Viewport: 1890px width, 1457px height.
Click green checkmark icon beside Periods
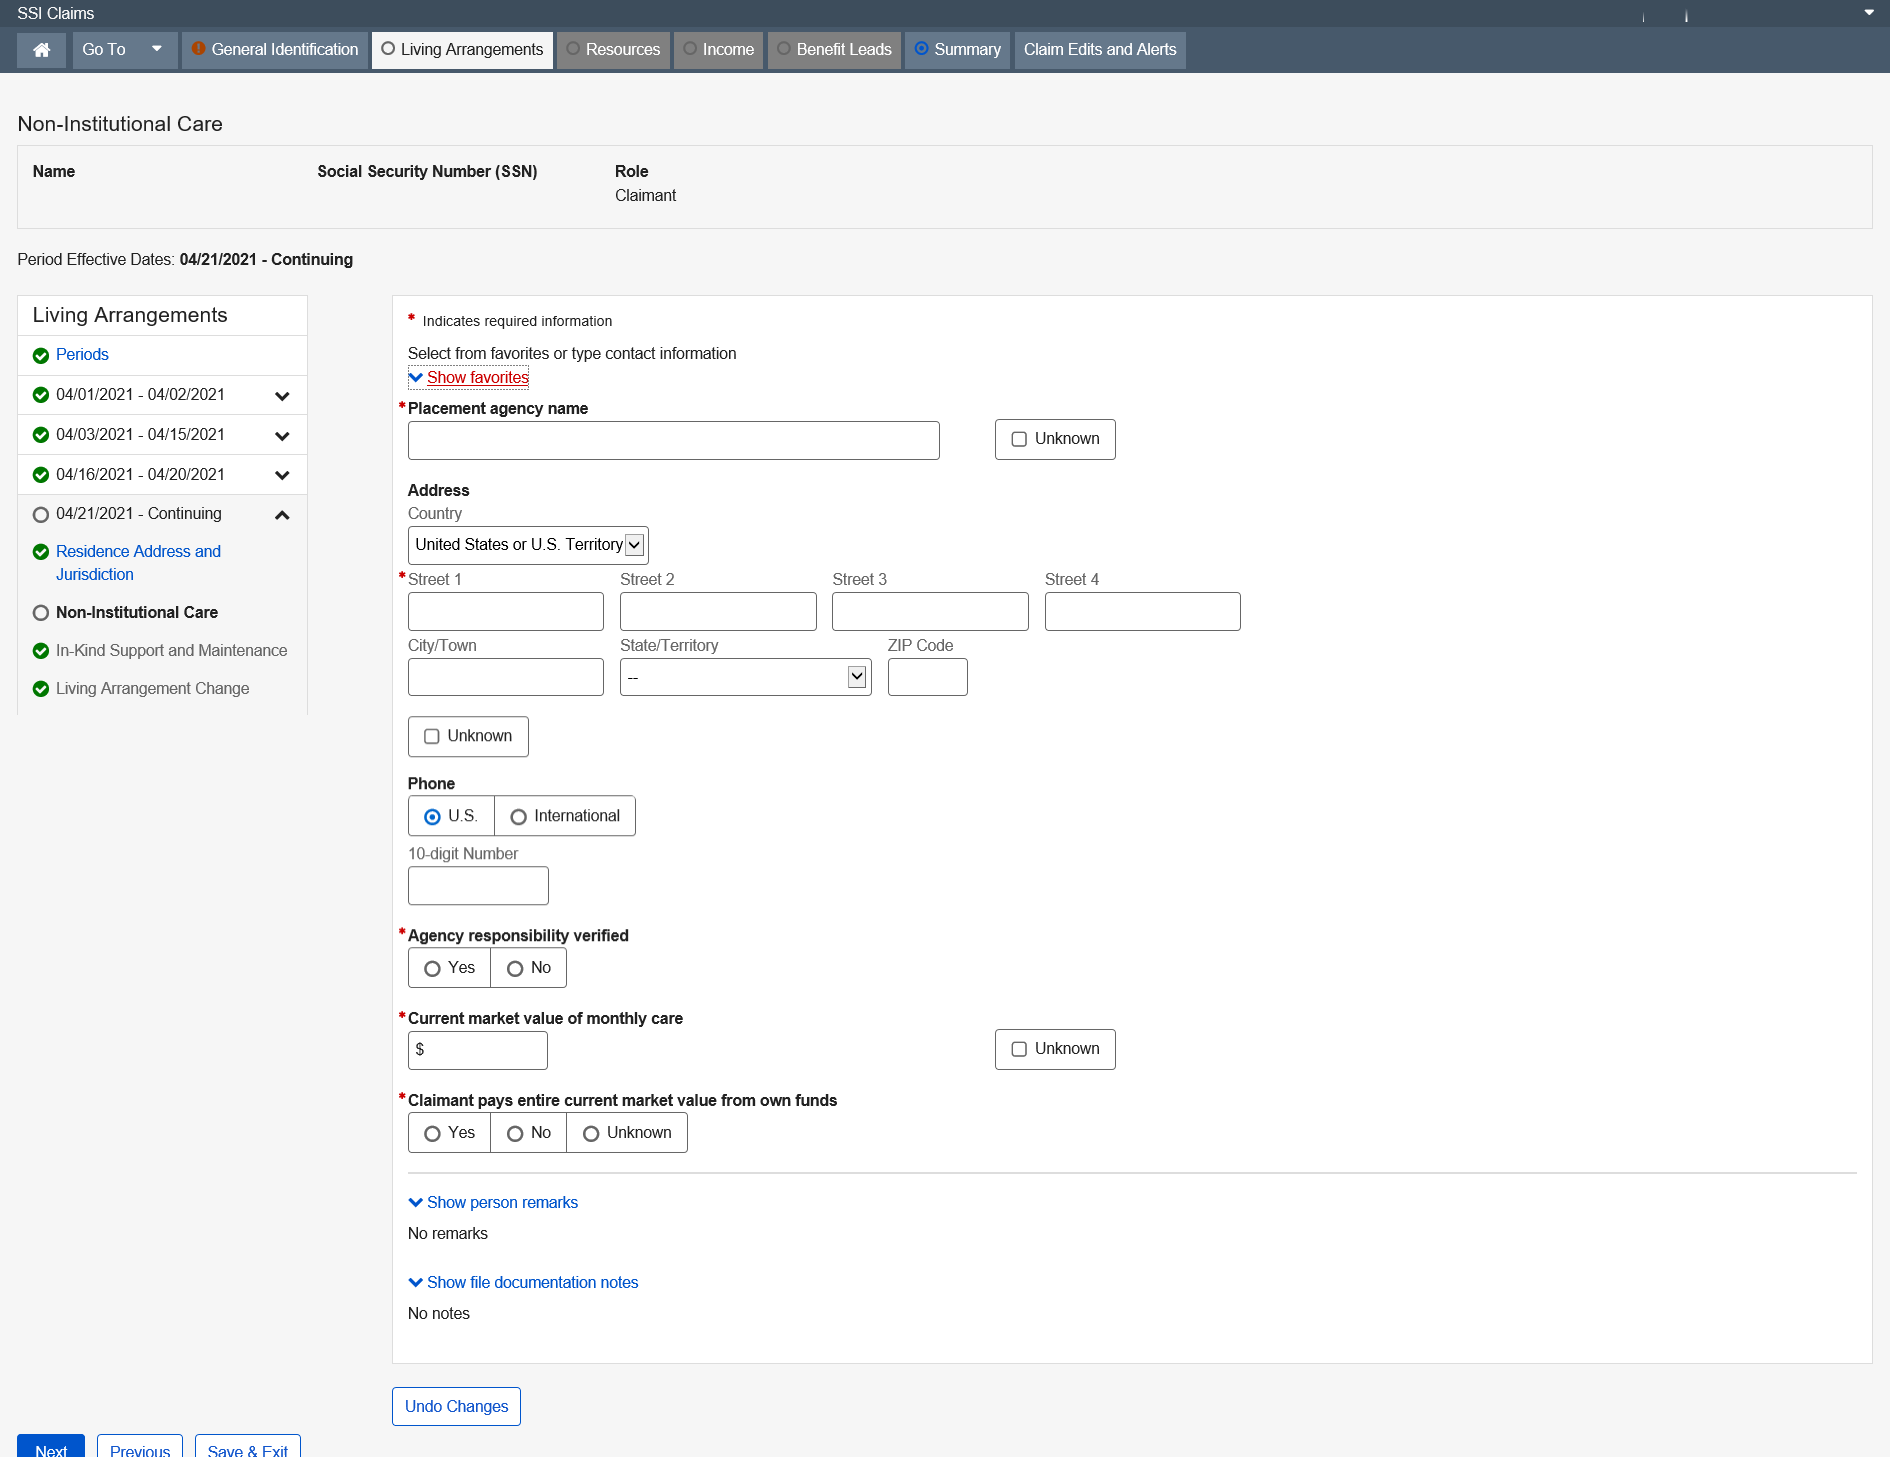[x=41, y=356]
